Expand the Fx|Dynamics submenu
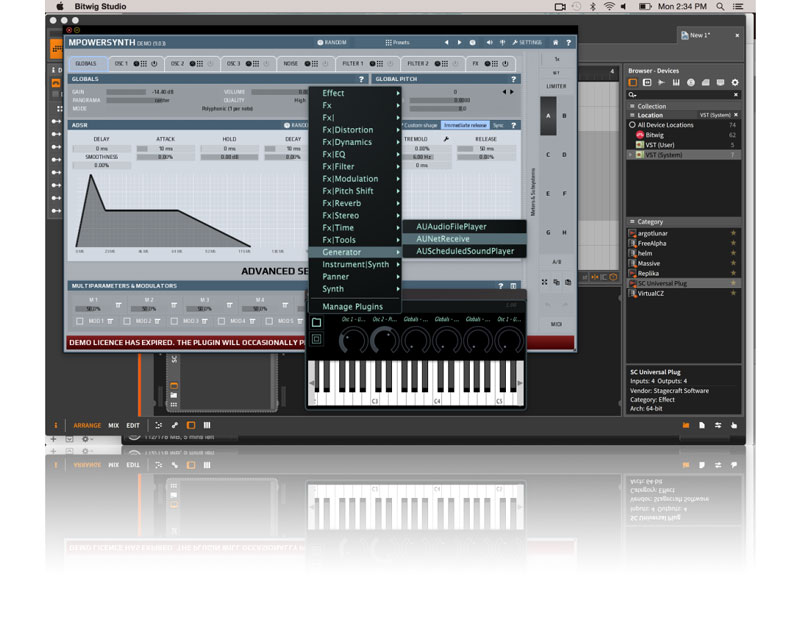 click(x=355, y=142)
